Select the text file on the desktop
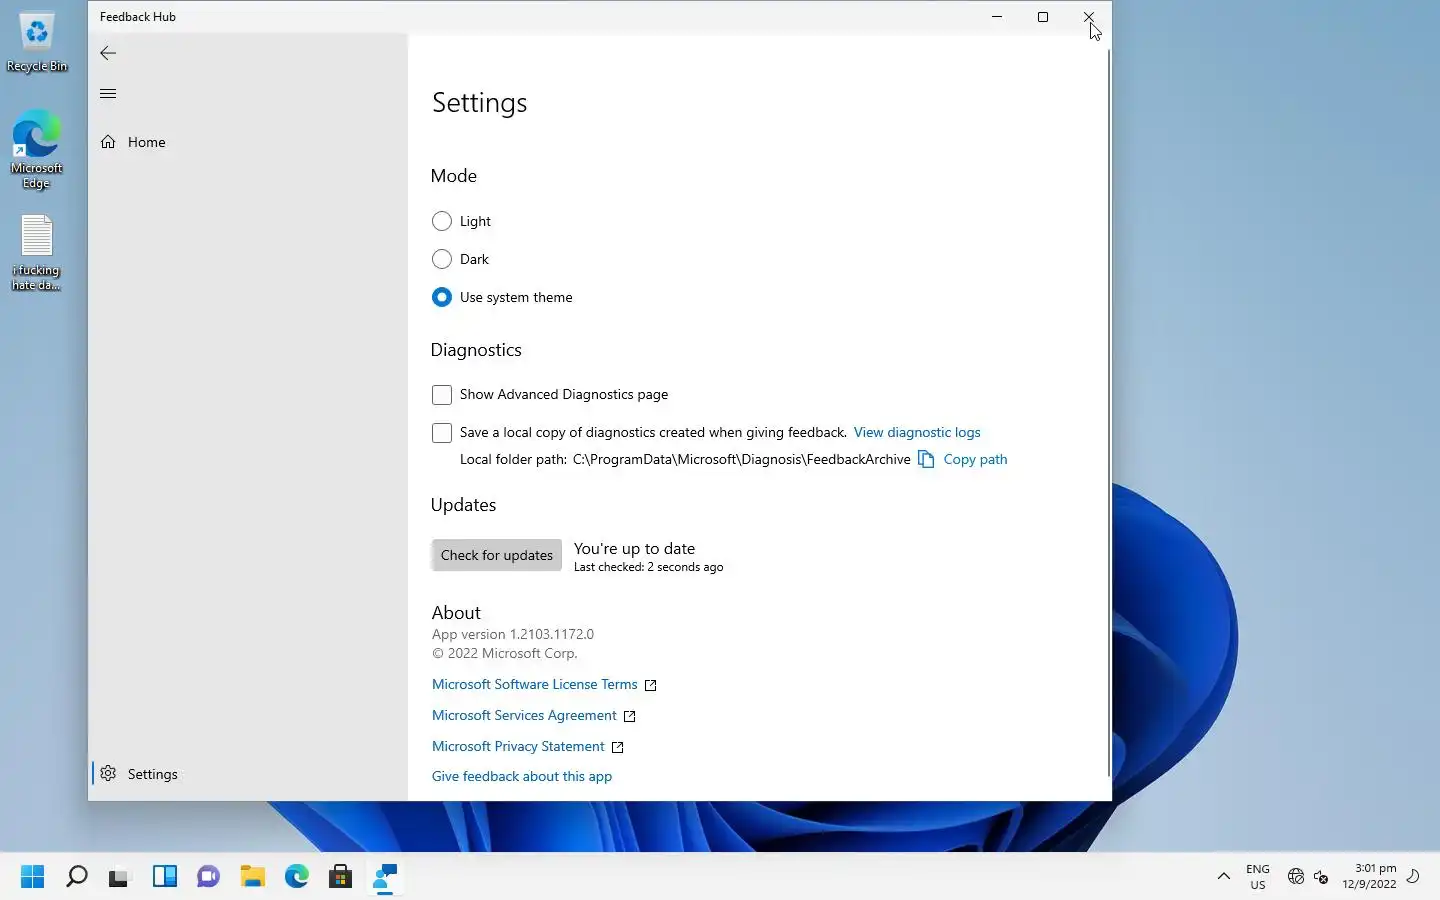This screenshot has width=1440, height=900. [37, 253]
